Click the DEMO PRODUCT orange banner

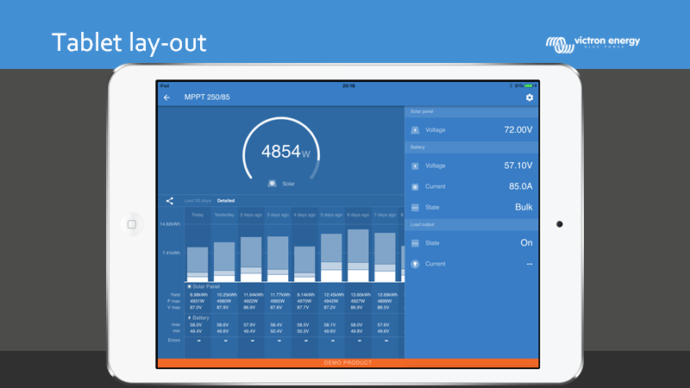(x=348, y=363)
